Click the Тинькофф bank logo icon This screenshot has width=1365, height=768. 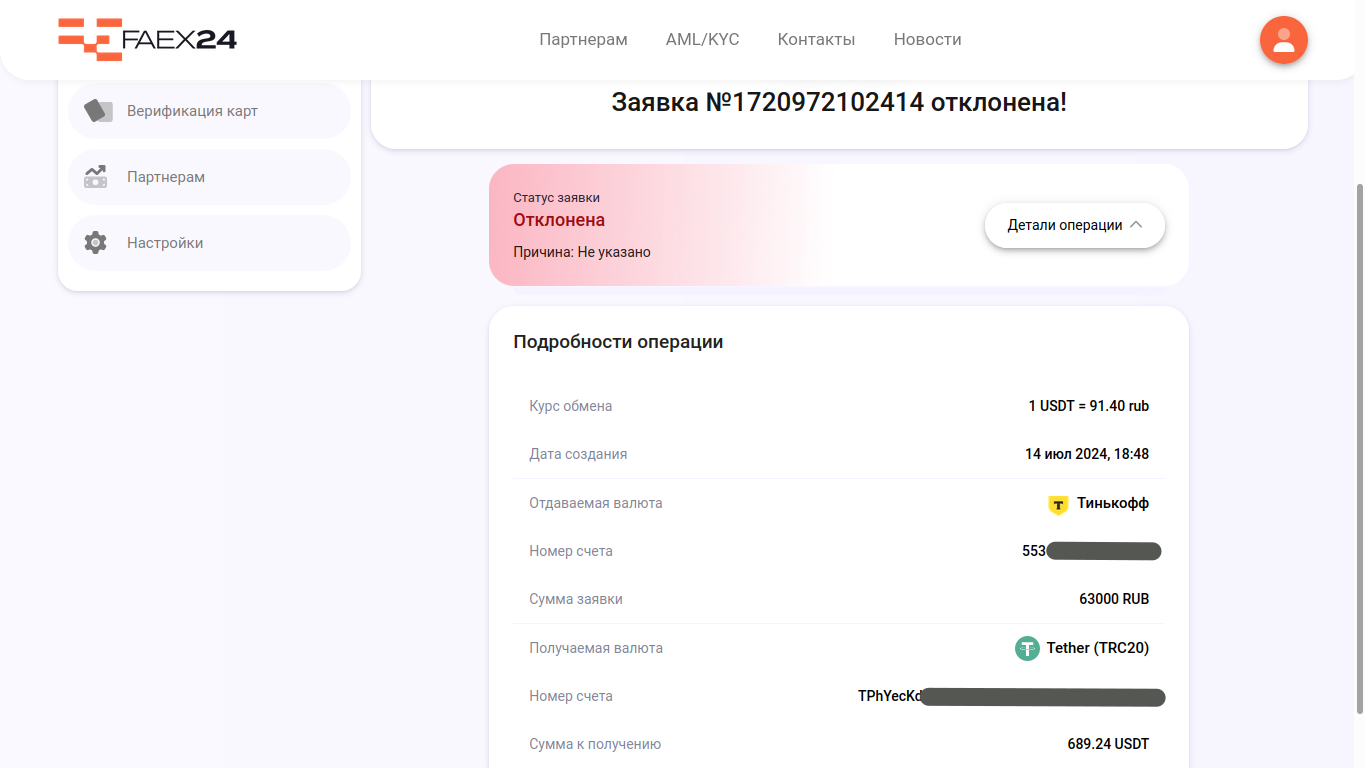click(x=1058, y=504)
